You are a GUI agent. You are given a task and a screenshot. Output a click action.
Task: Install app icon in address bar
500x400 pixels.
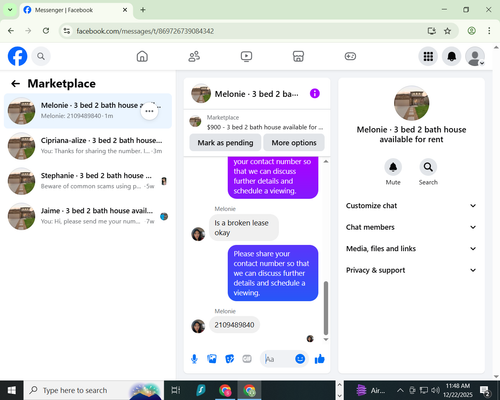click(432, 31)
